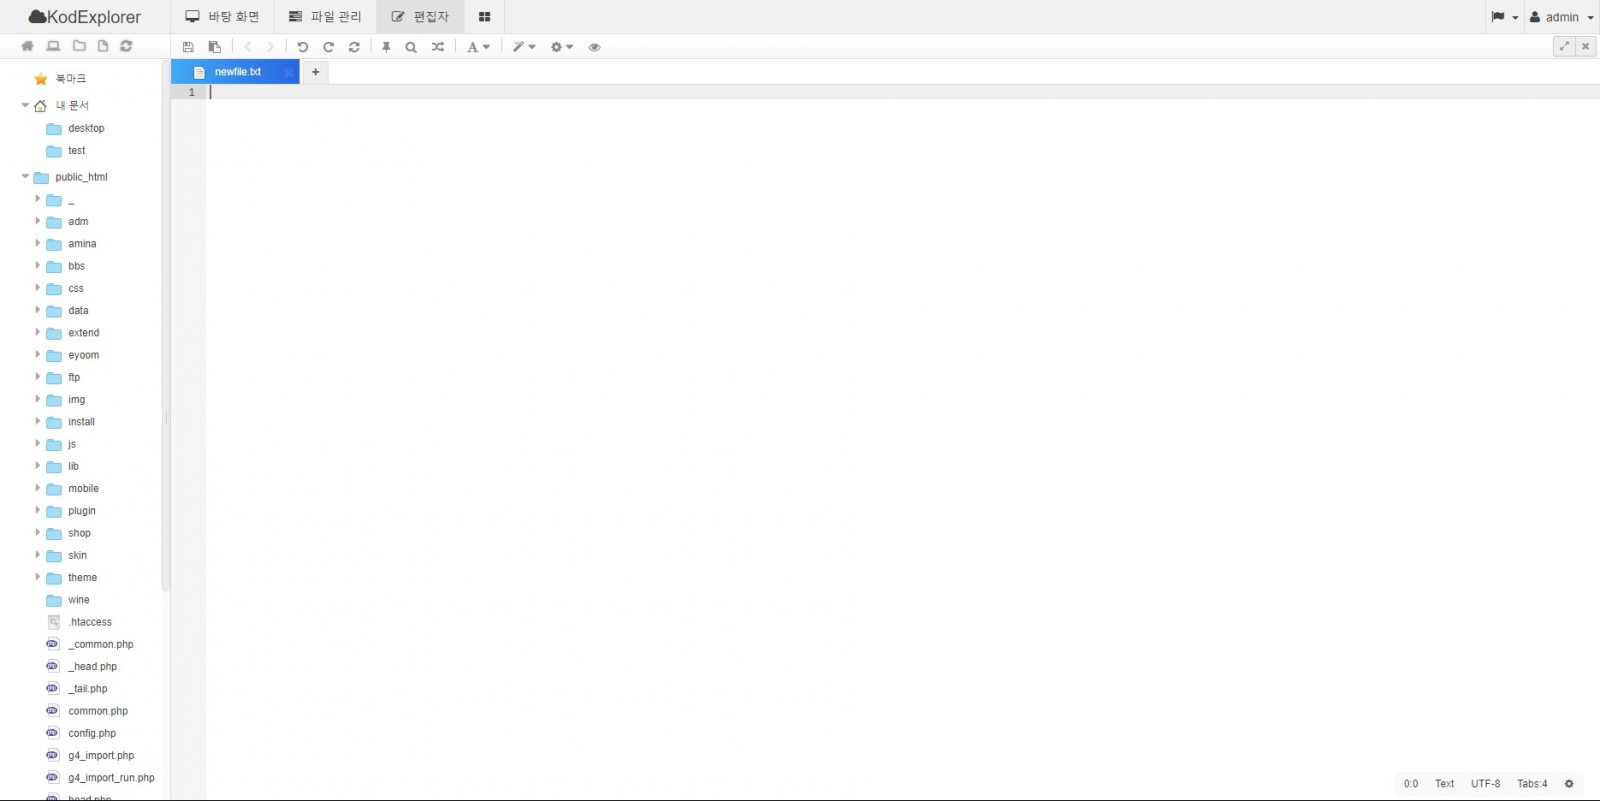
Task: Expand the amina folder
Action: 38,243
